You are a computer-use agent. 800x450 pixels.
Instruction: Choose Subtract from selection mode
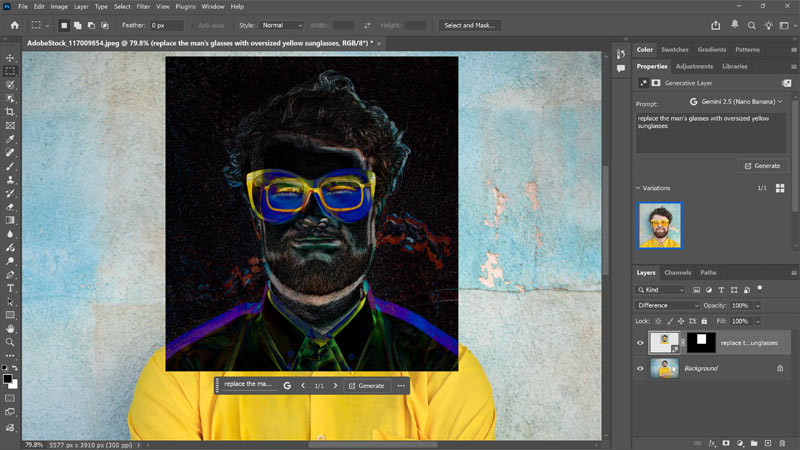(x=91, y=25)
